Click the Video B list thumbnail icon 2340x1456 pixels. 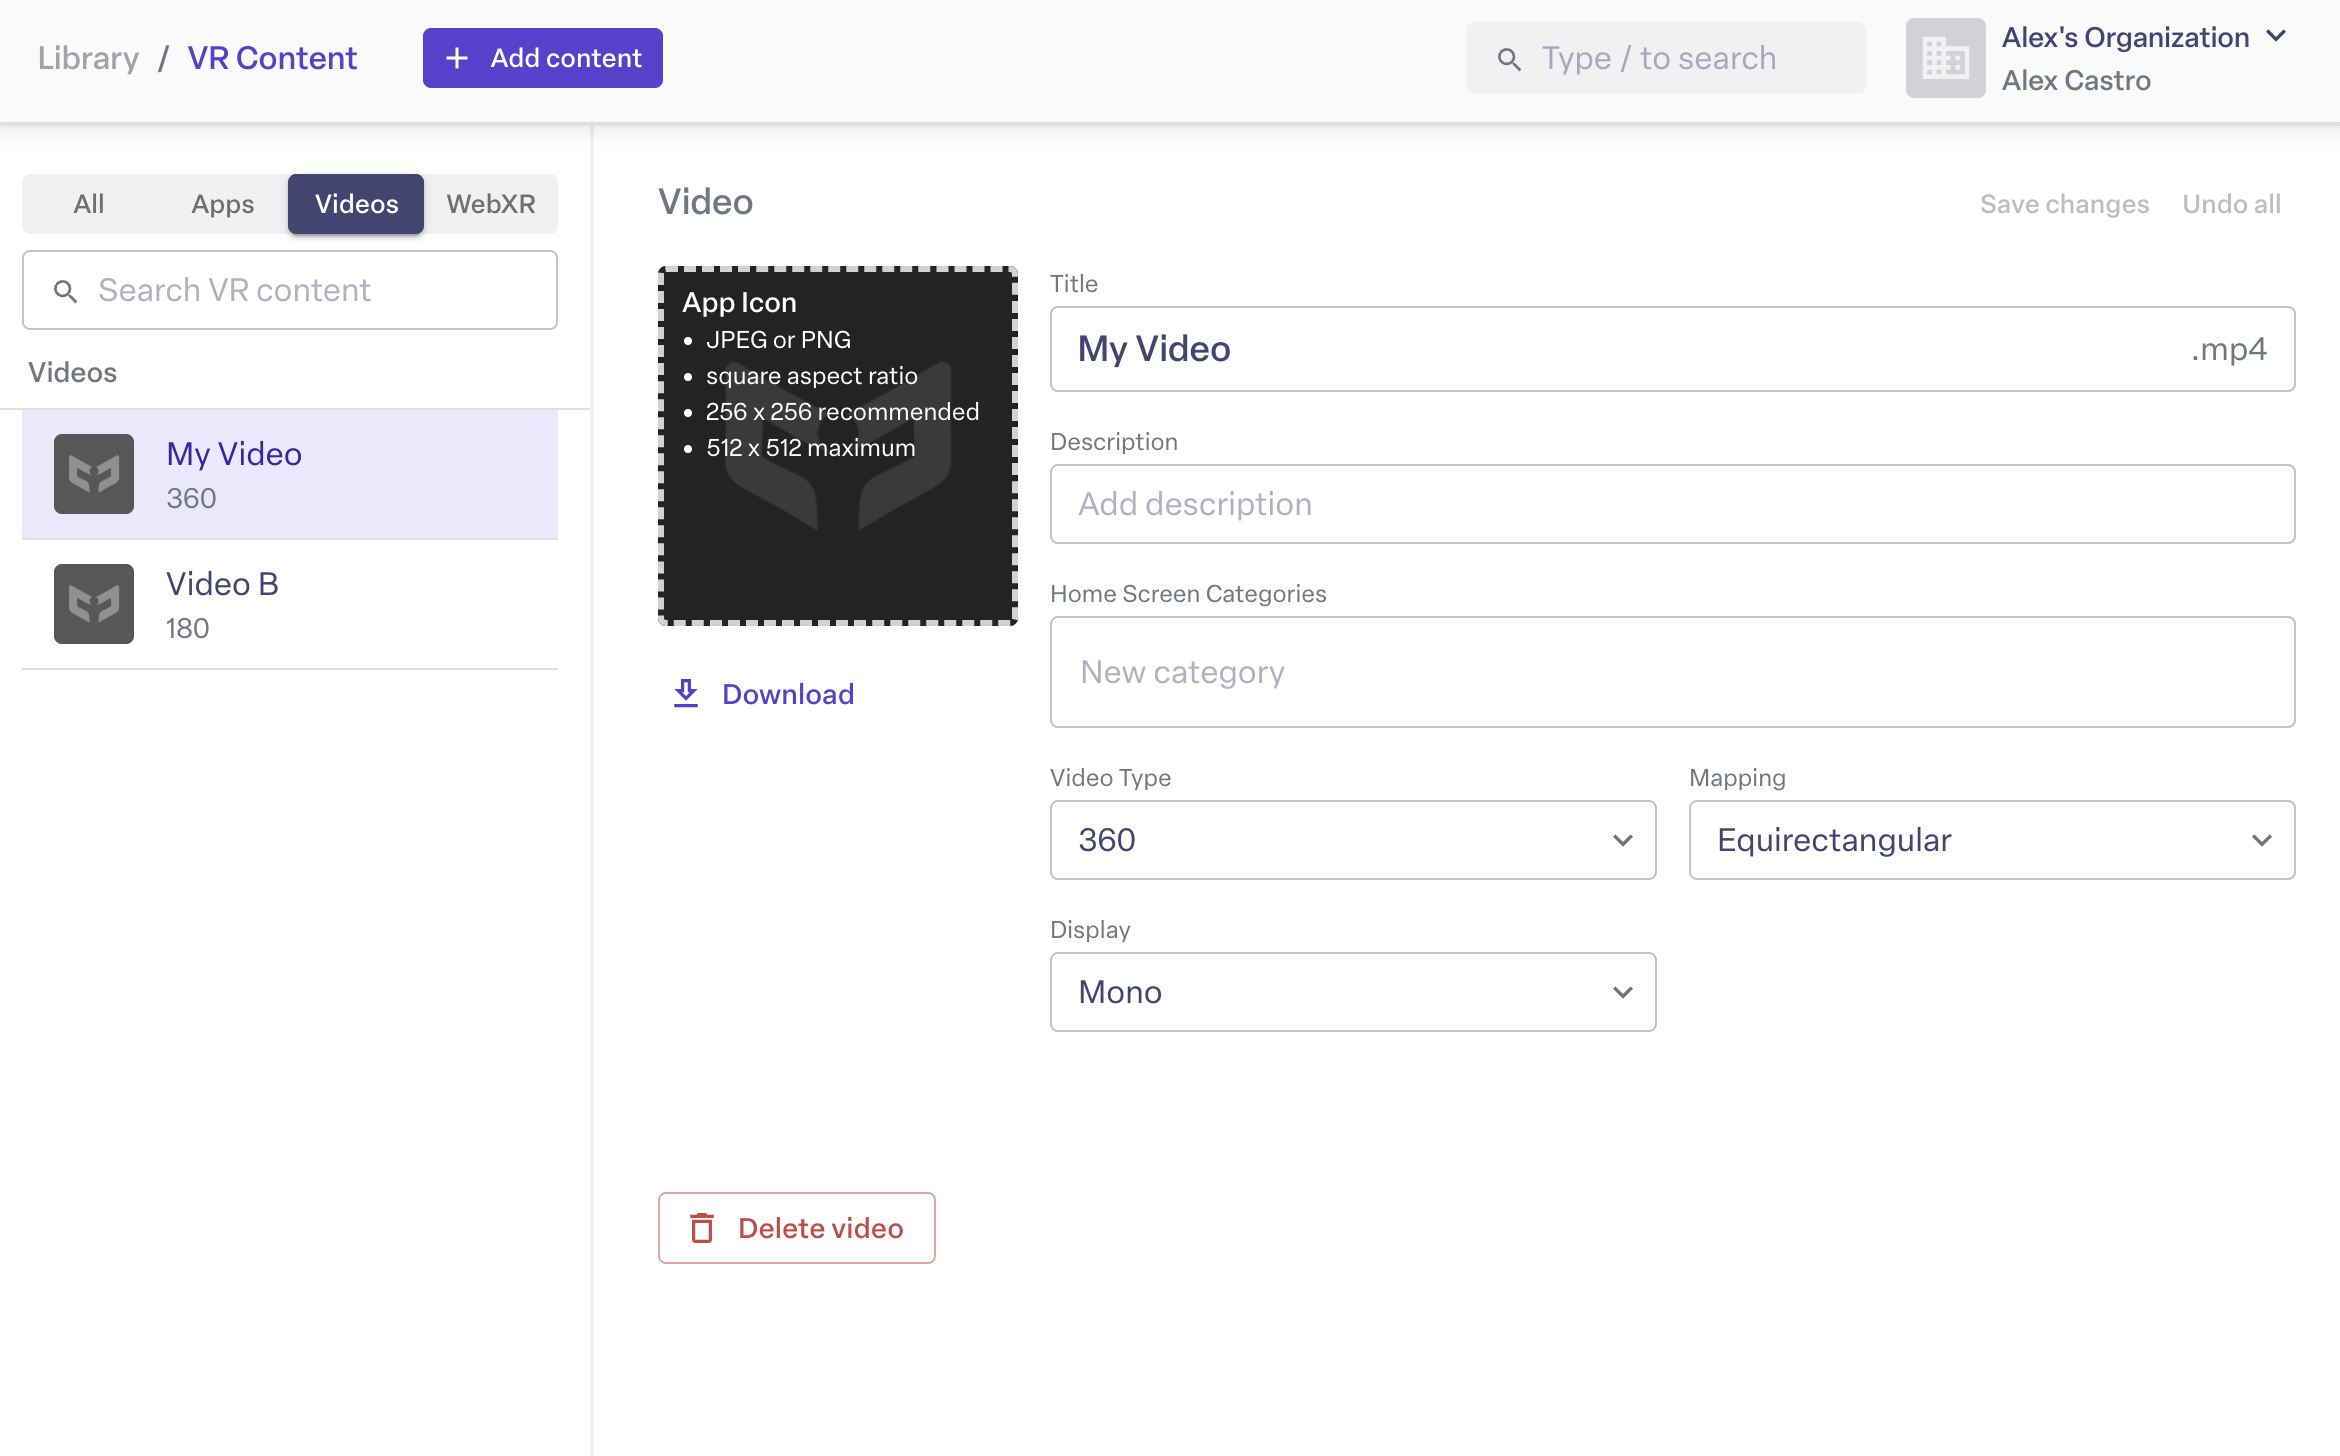[94, 604]
